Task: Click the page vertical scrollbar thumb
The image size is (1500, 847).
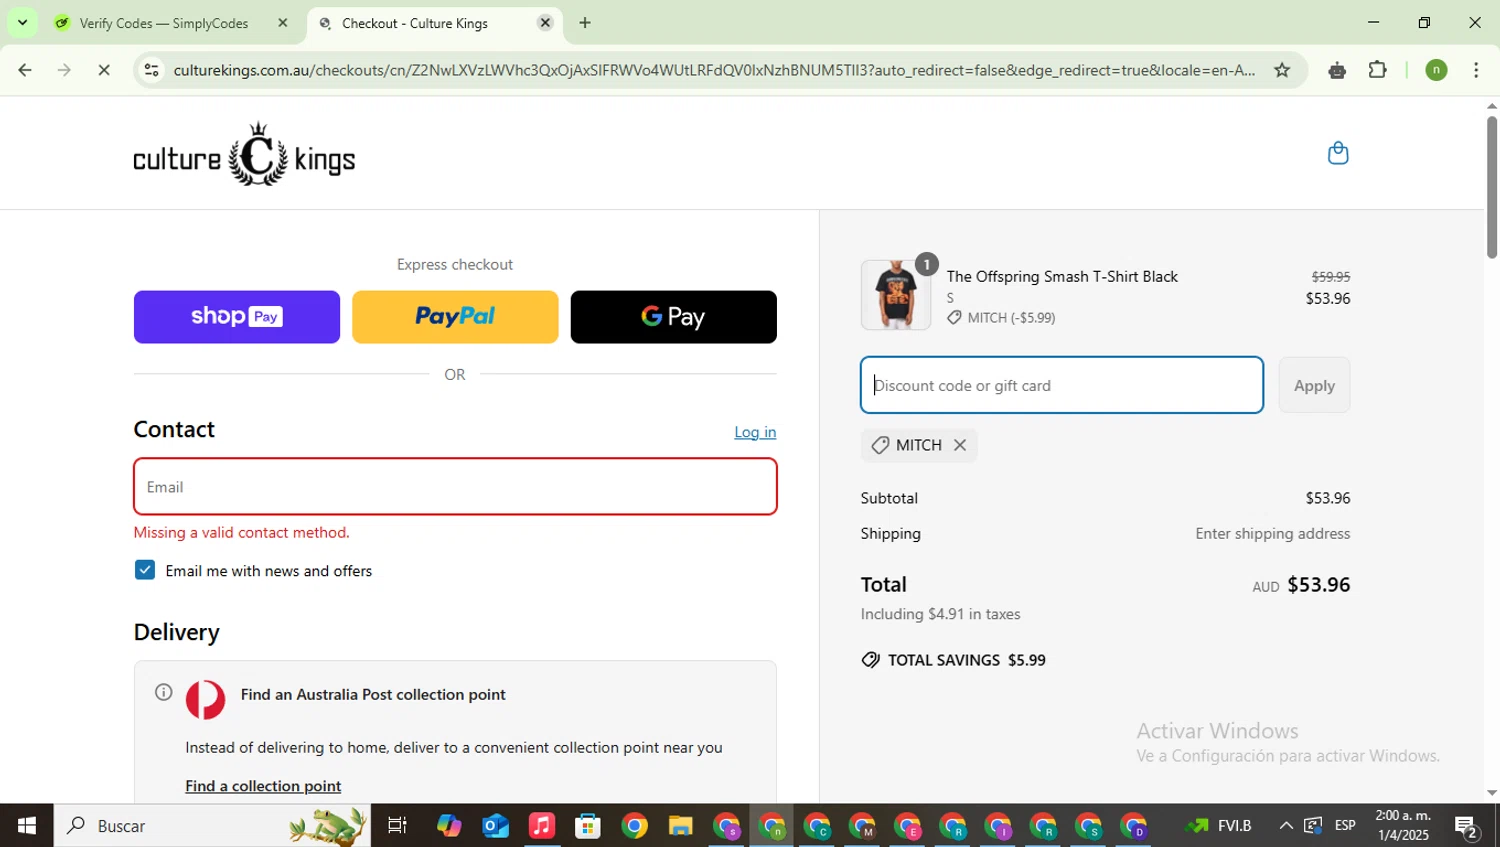Action: 1491,187
